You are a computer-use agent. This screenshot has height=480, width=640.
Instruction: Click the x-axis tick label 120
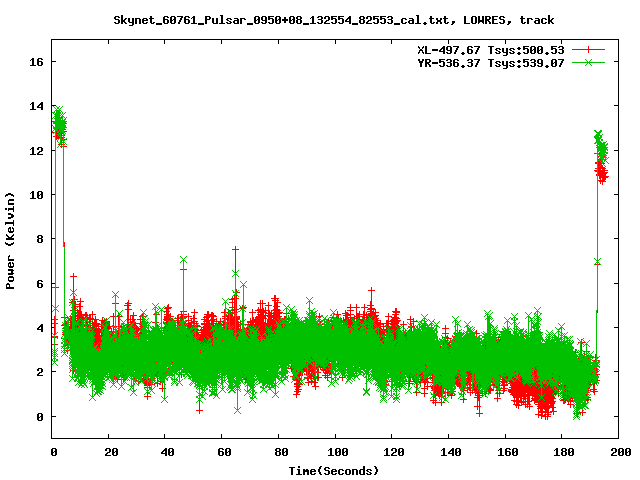coord(394,452)
